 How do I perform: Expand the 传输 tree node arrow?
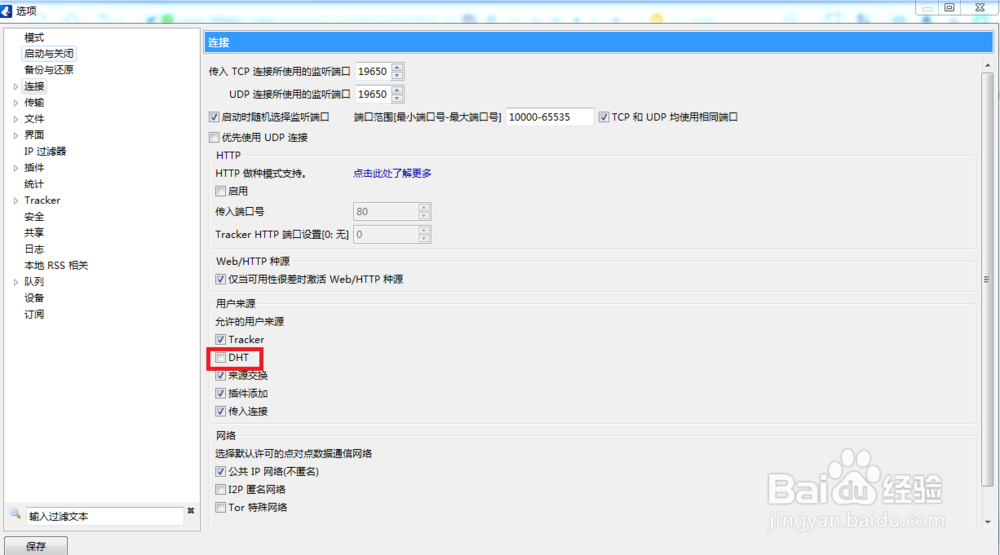point(16,103)
